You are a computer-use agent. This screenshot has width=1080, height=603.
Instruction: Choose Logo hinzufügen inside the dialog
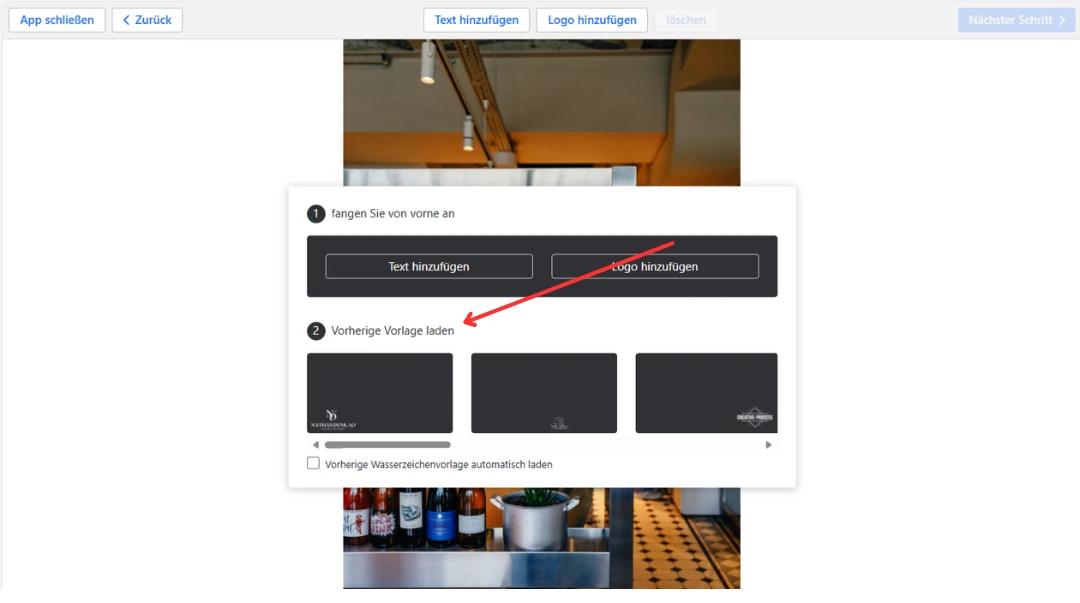655,266
